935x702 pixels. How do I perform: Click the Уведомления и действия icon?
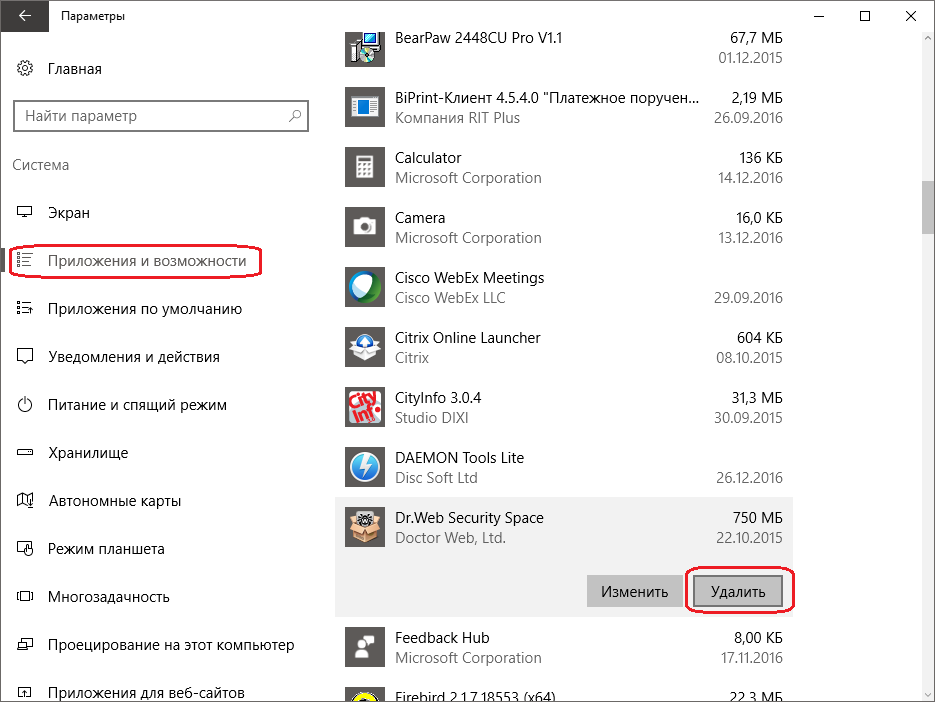click(x=24, y=357)
